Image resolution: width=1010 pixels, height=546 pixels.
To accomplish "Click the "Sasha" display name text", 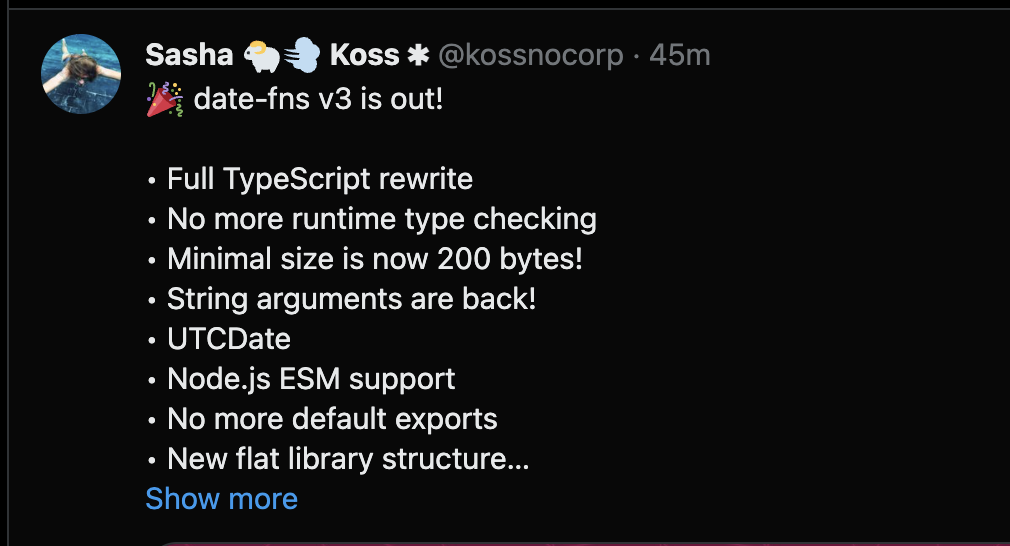I will click(190, 55).
